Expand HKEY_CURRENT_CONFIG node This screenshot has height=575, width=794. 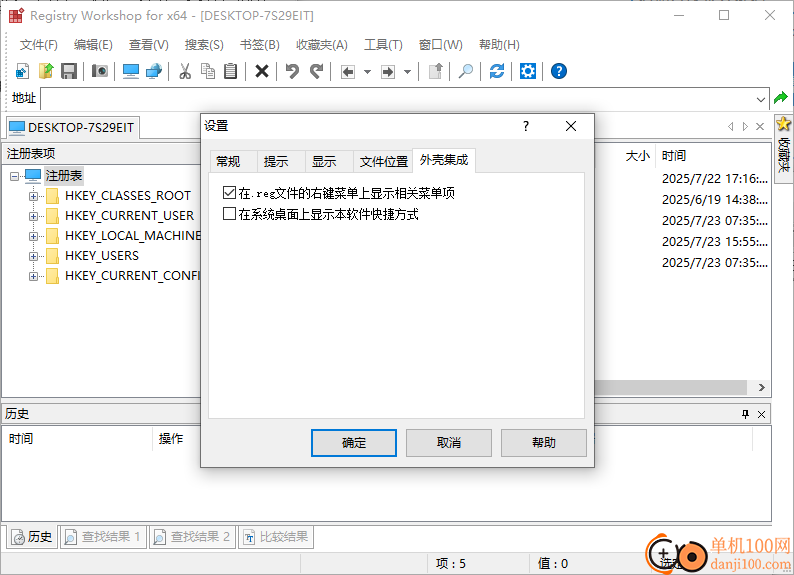click(33, 276)
